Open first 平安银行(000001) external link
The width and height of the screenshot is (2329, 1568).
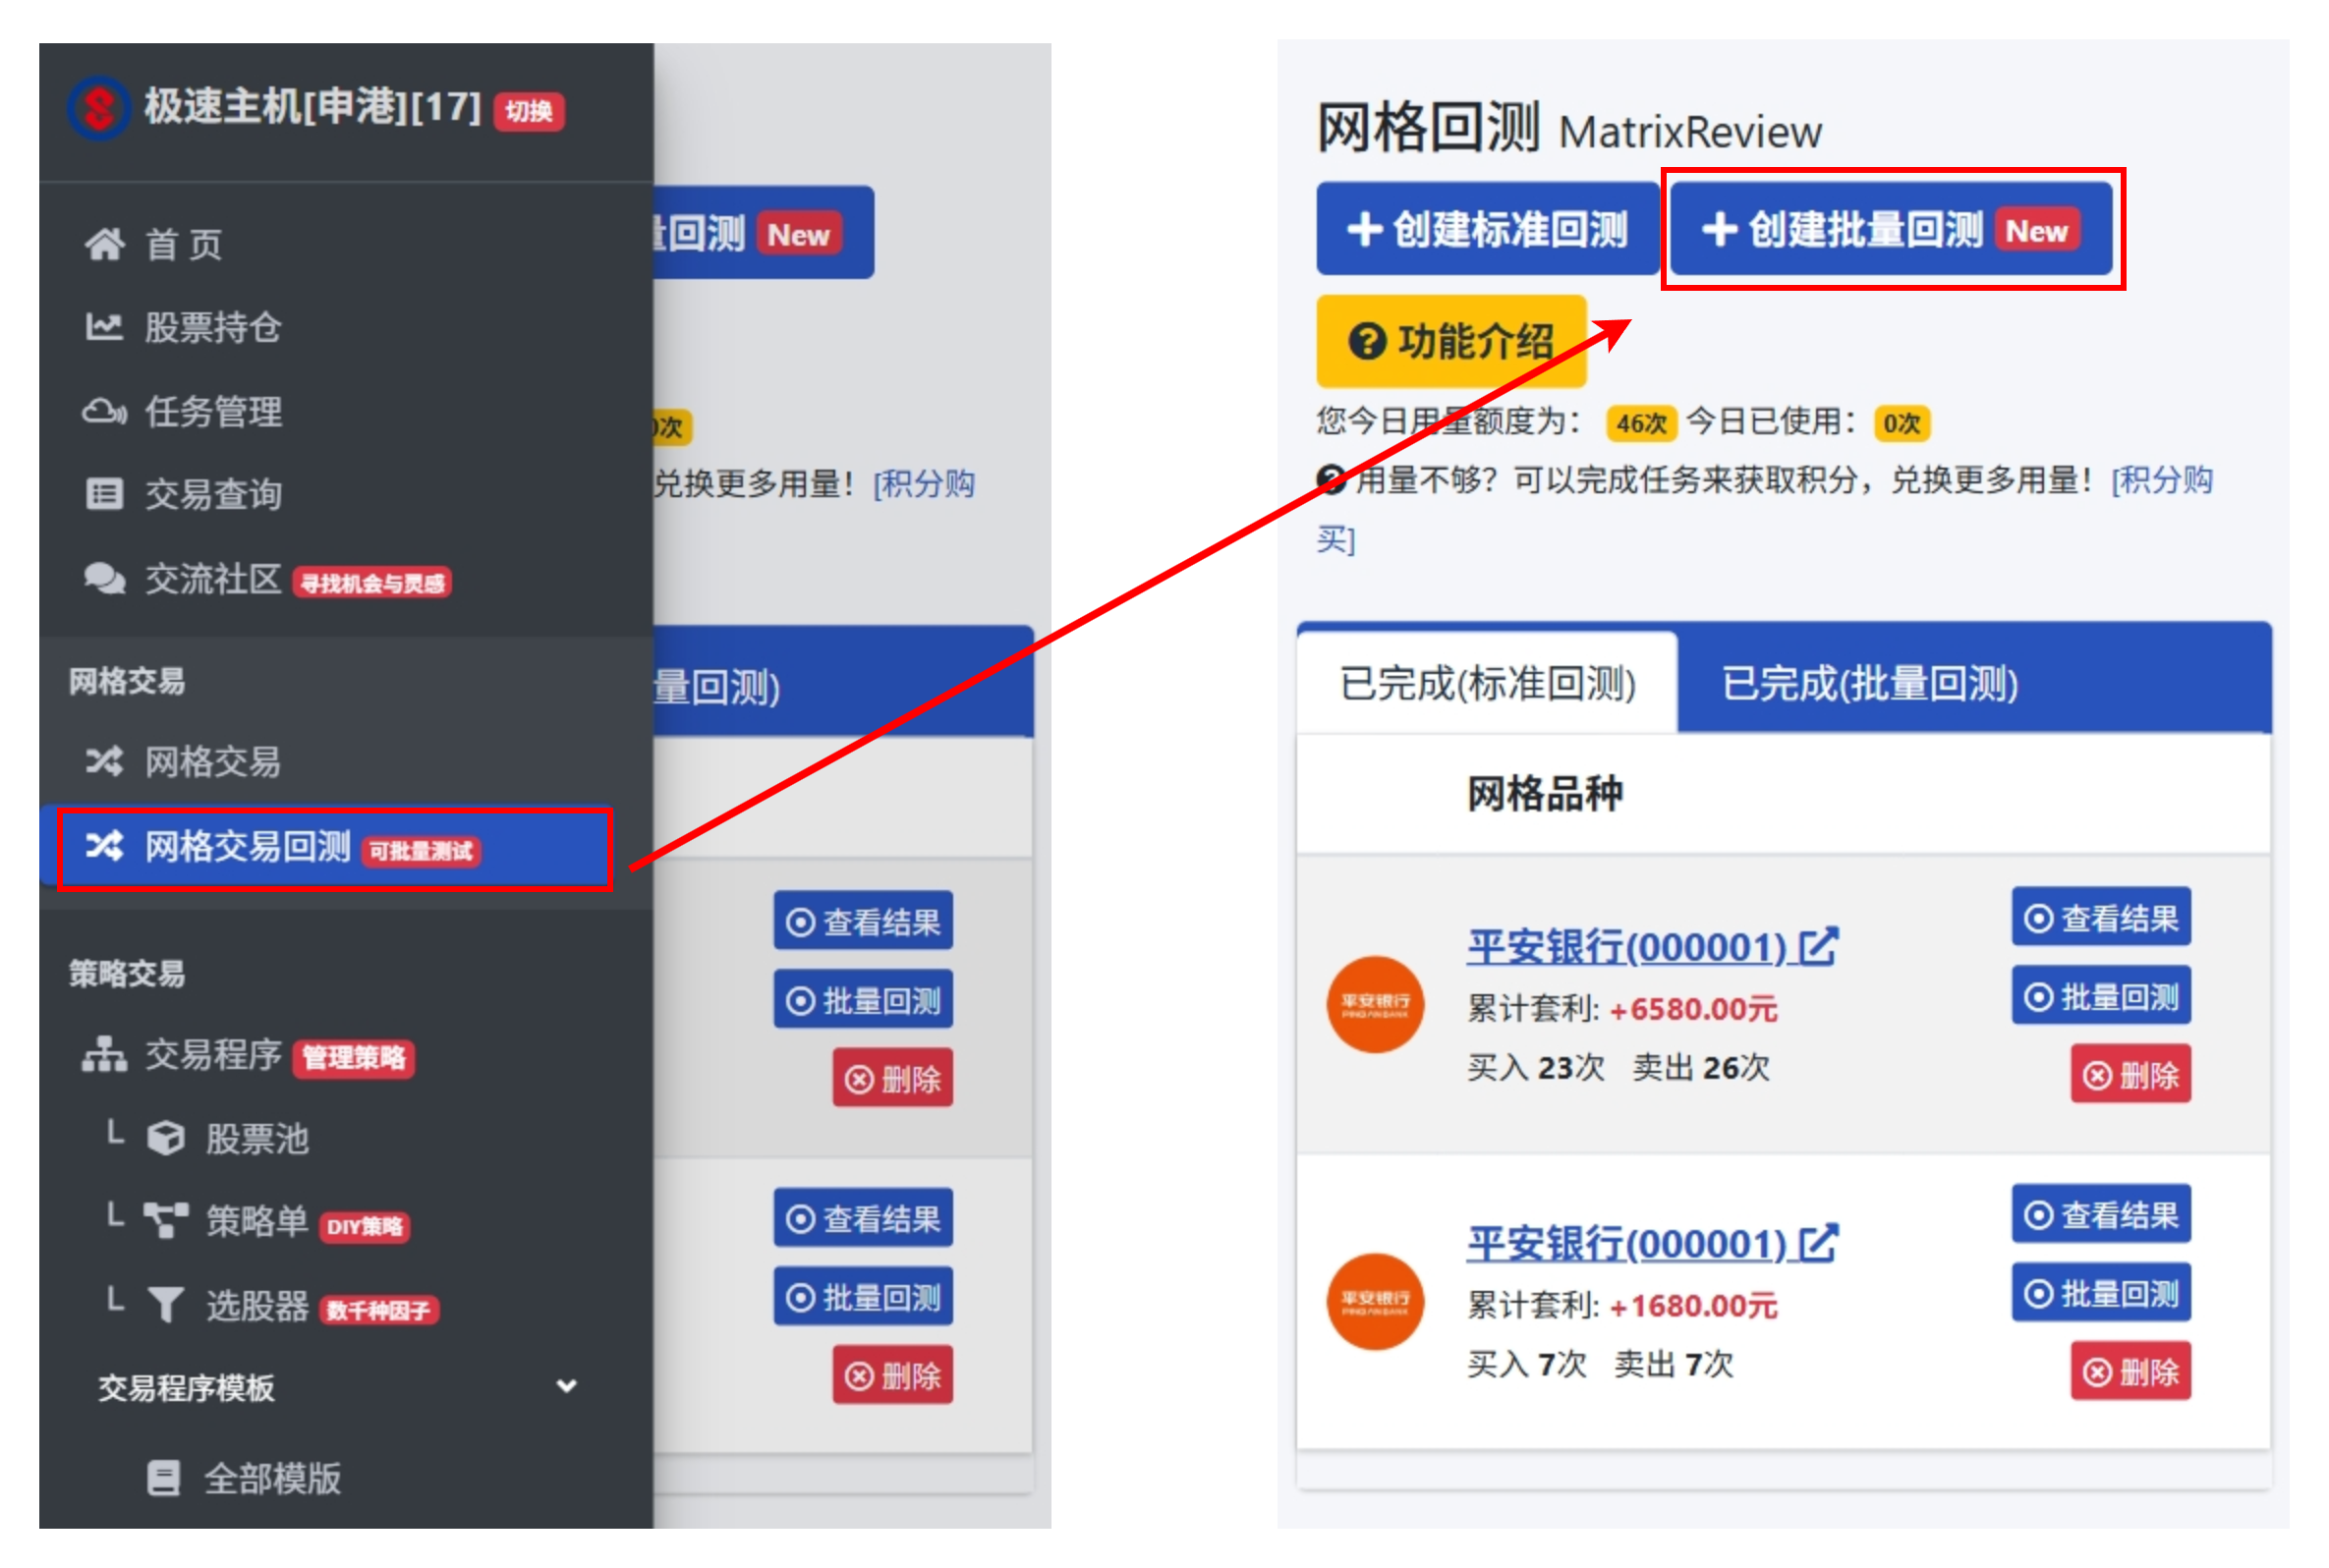(x=1650, y=946)
